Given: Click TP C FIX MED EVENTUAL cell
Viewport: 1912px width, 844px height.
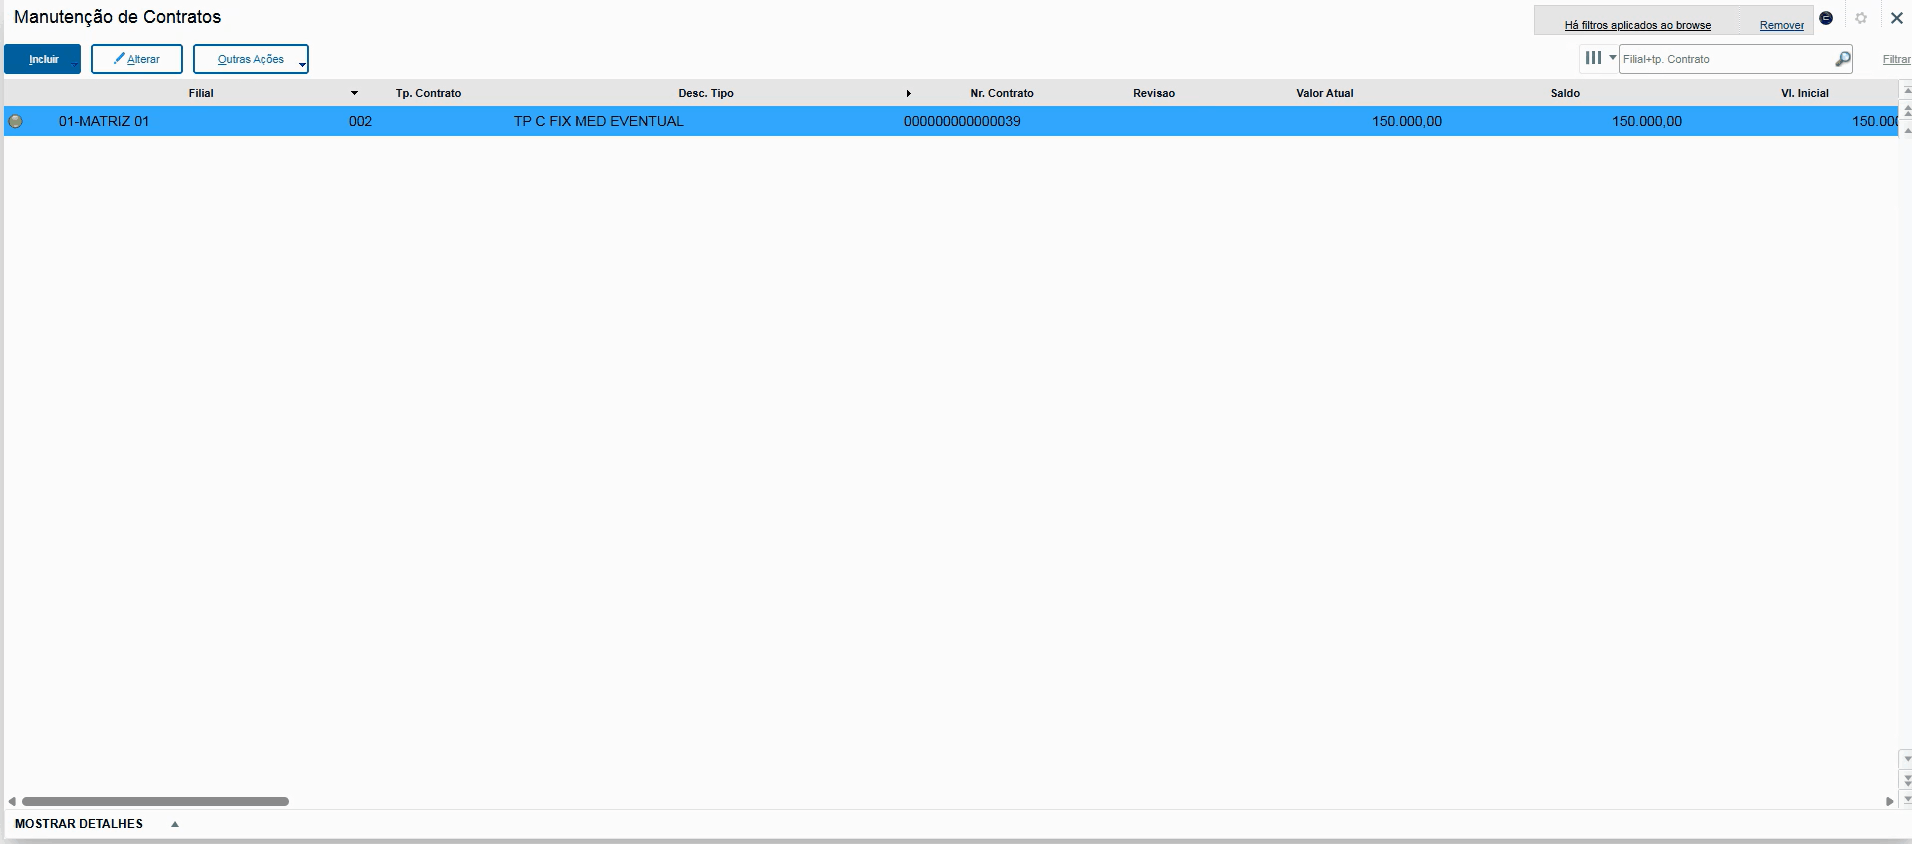Looking at the screenshot, I should pos(599,121).
